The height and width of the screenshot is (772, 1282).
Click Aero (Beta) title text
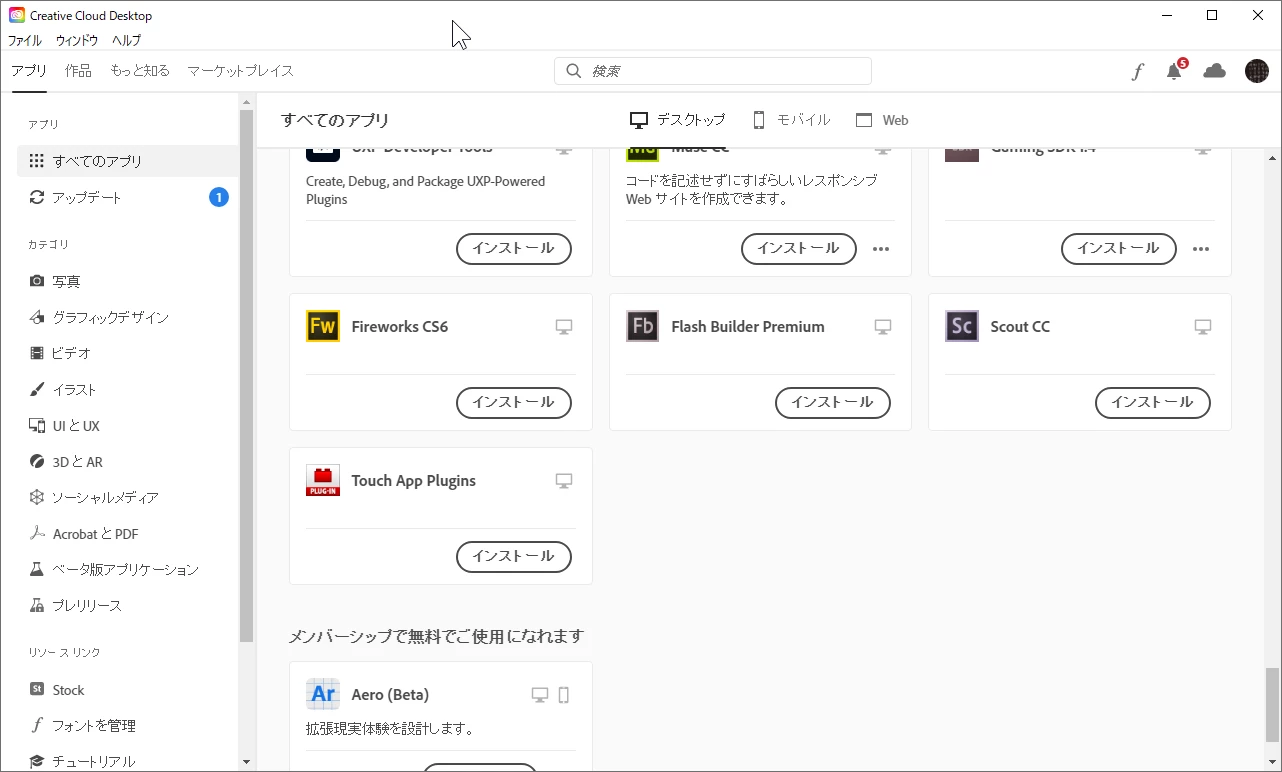390,695
